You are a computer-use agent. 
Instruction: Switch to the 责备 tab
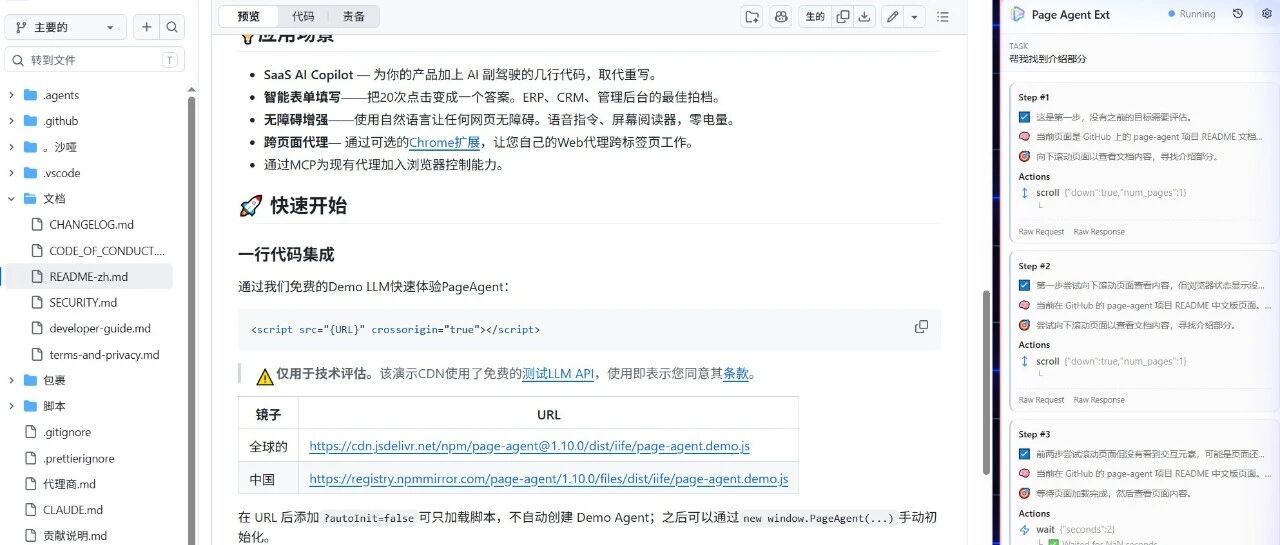click(354, 16)
